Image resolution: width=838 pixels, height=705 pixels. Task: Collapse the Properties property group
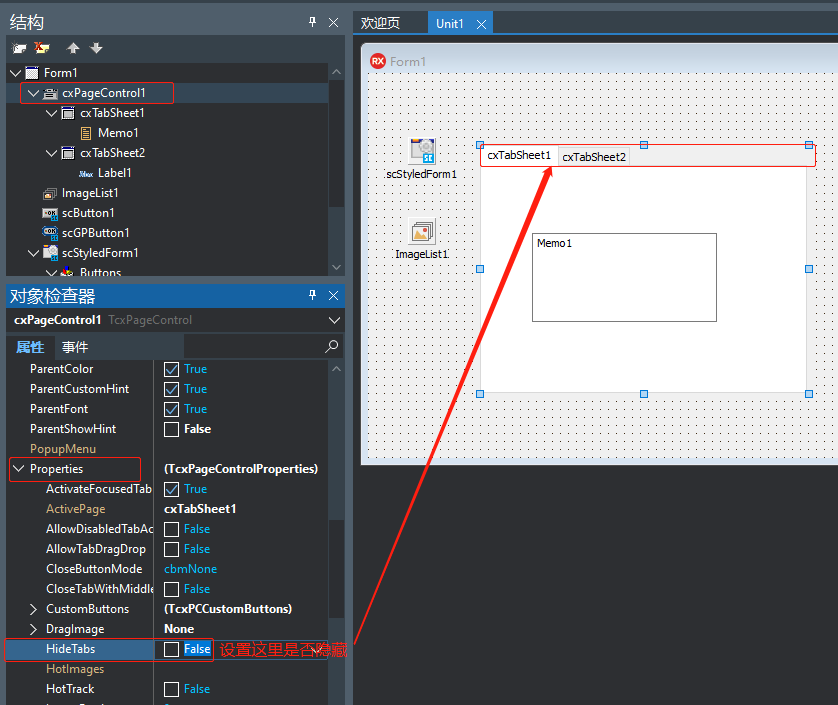click(x=19, y=469)
